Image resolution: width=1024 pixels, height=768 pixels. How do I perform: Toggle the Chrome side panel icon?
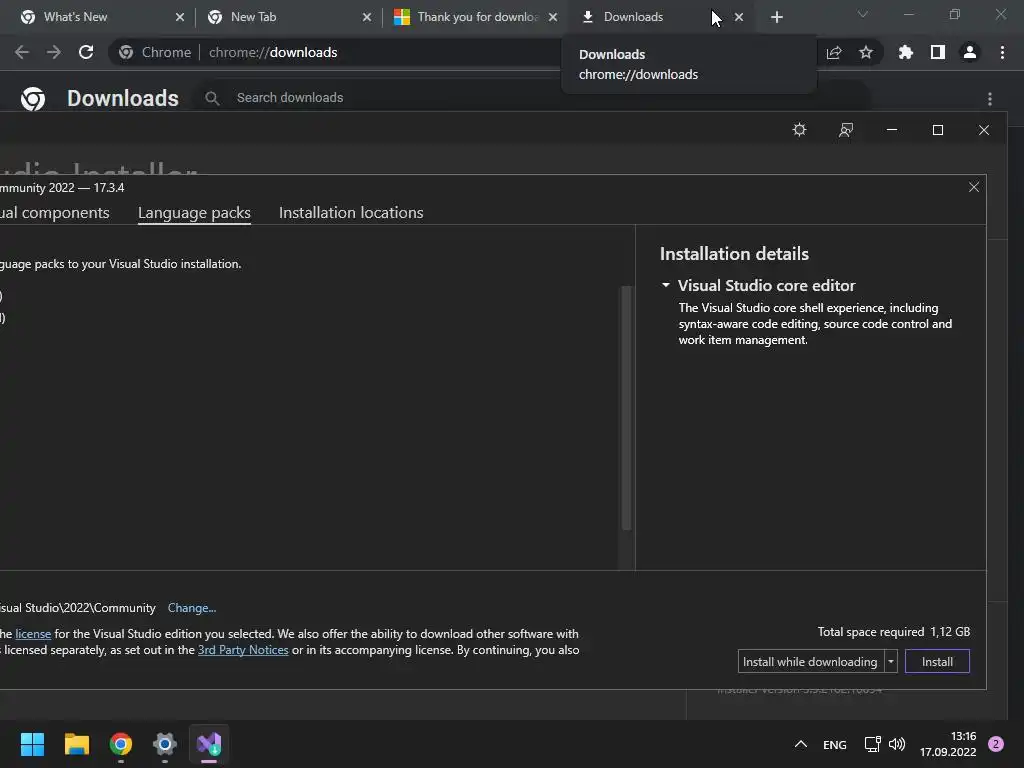pos(938,52)
